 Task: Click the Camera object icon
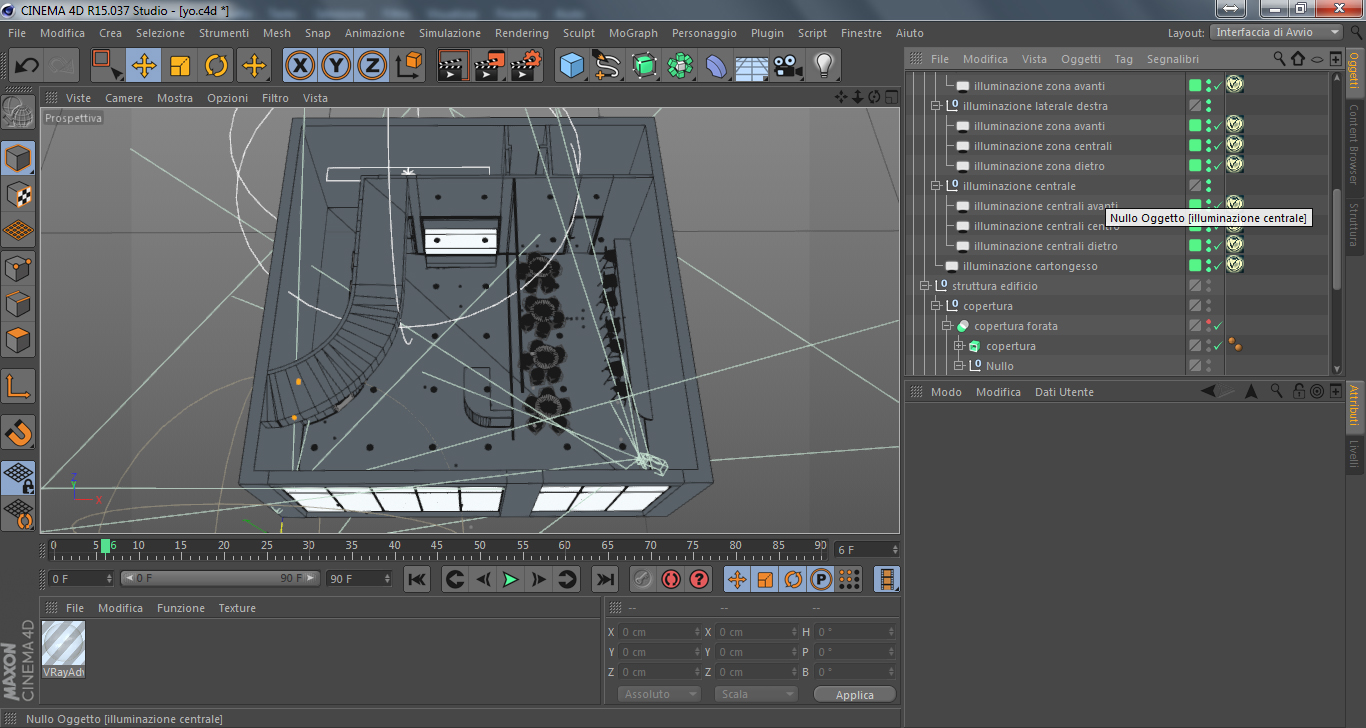pyautogui.click(x=788, y=66)
